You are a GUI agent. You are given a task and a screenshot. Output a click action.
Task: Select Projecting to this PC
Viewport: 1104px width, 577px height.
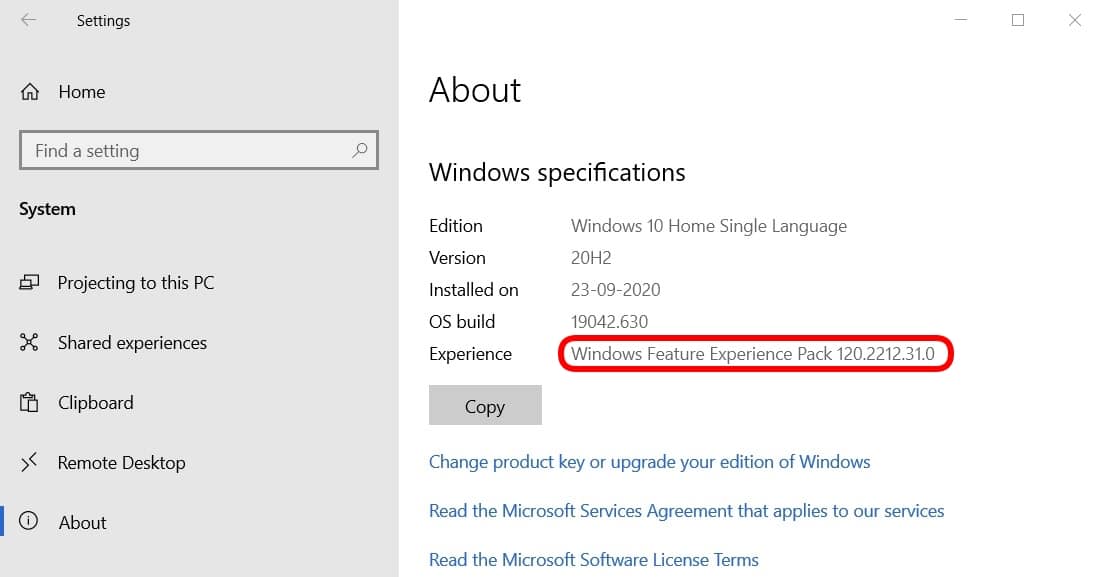point(136,283)
